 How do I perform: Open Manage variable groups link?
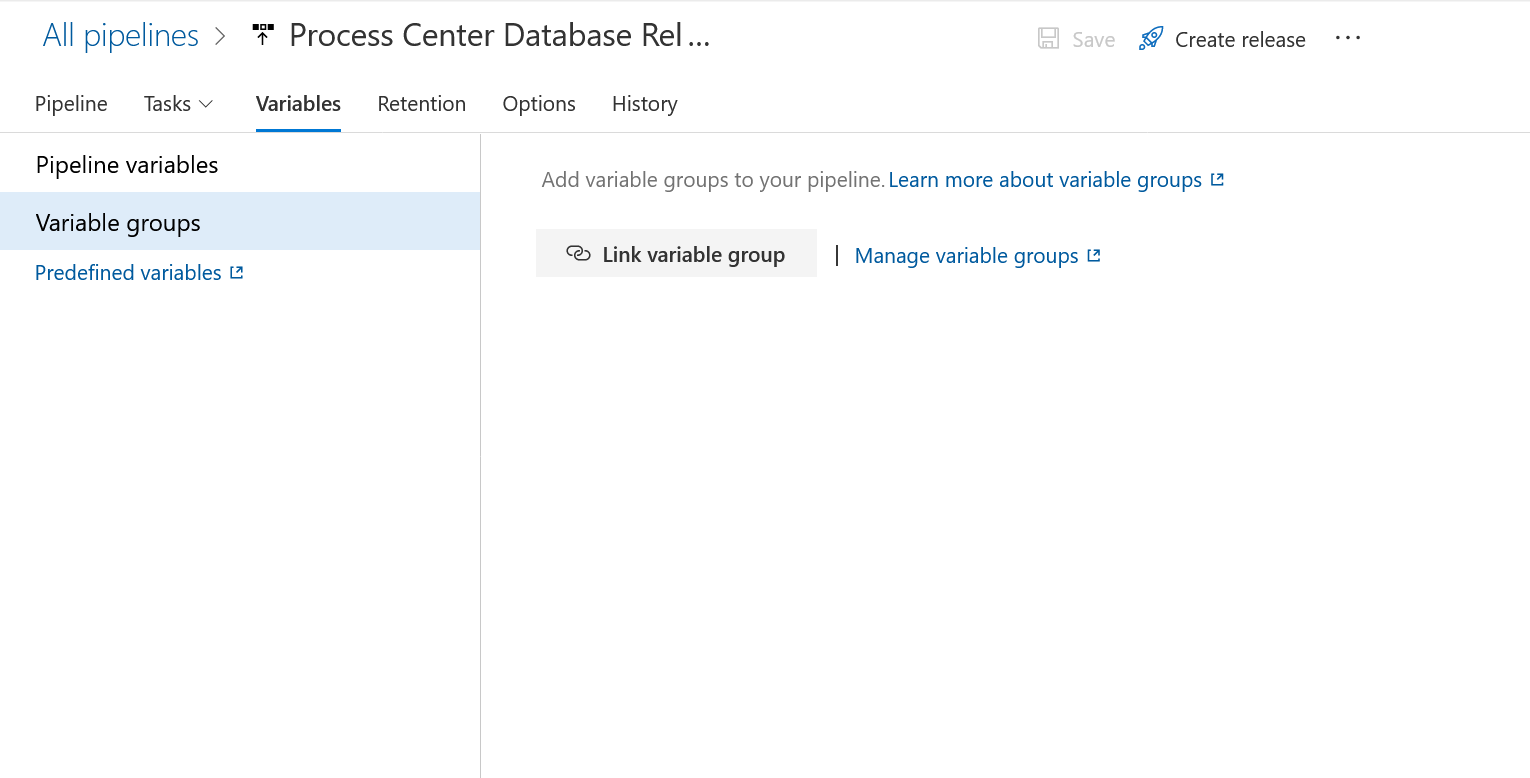(x=966, y=256)
